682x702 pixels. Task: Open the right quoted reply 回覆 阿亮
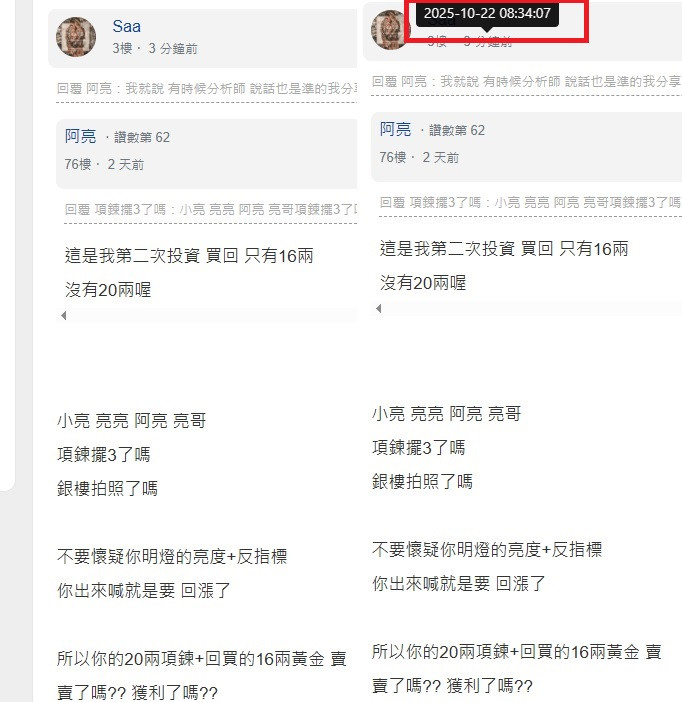click(x=527, y=81)
